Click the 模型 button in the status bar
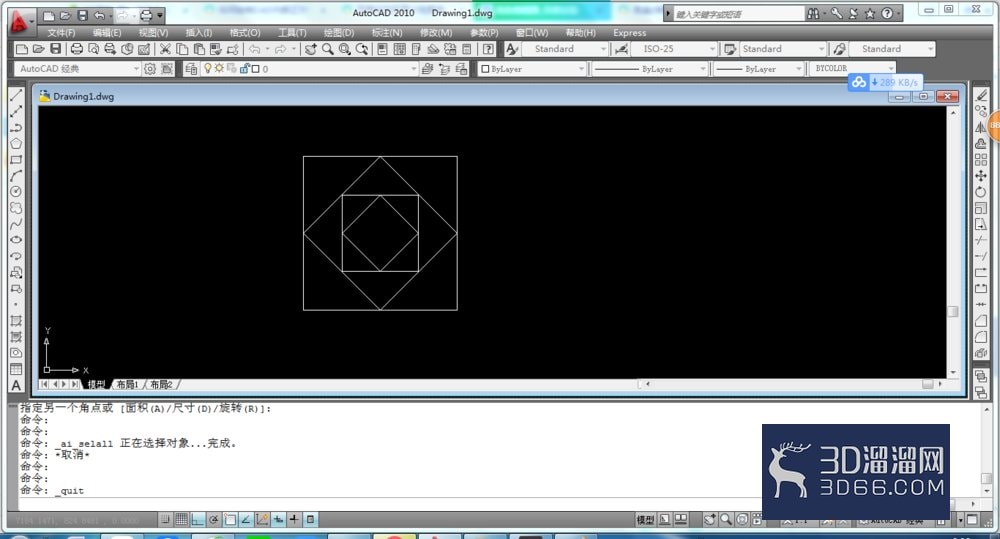The image size is (1000, 539). point(645,520)
